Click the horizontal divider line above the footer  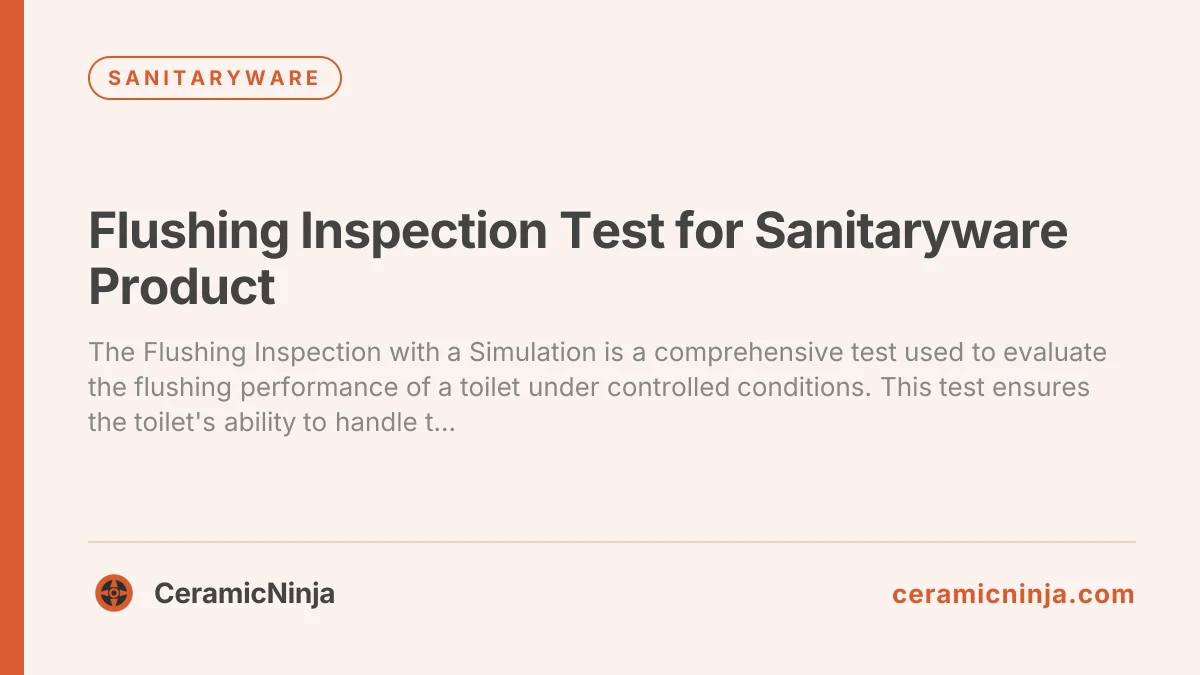pyautogui.click(x=612, y=542)
